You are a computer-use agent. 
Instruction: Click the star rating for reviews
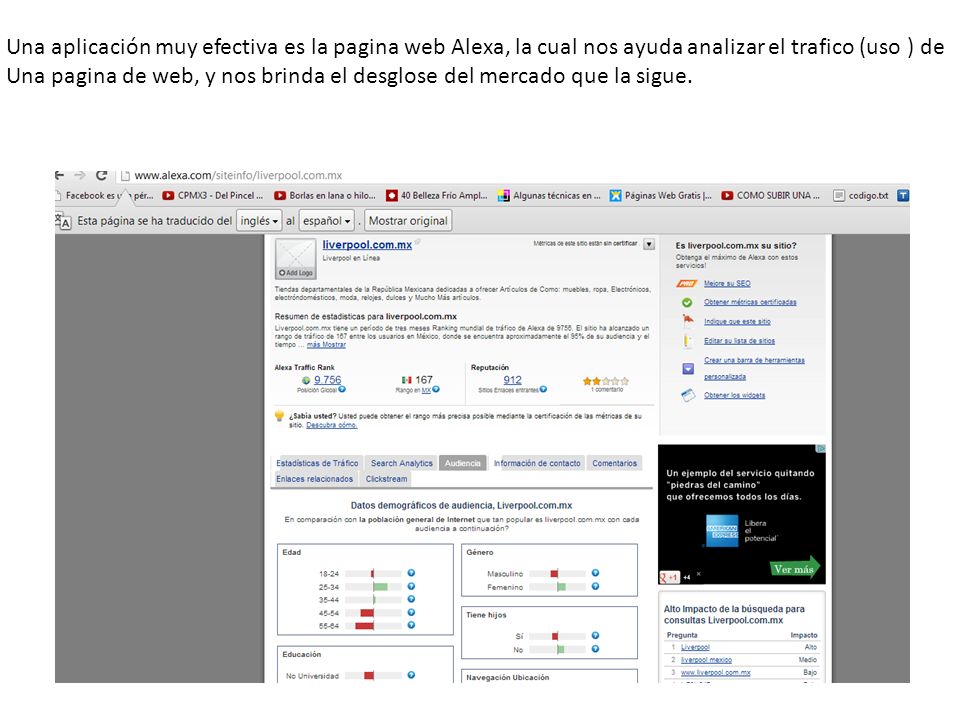(606, 381)
